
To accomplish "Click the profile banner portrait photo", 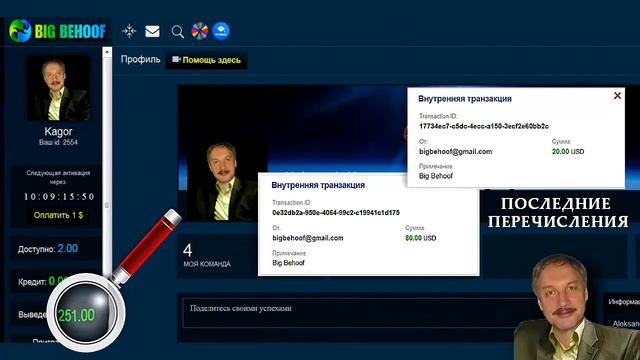I will tap(222, 182).
